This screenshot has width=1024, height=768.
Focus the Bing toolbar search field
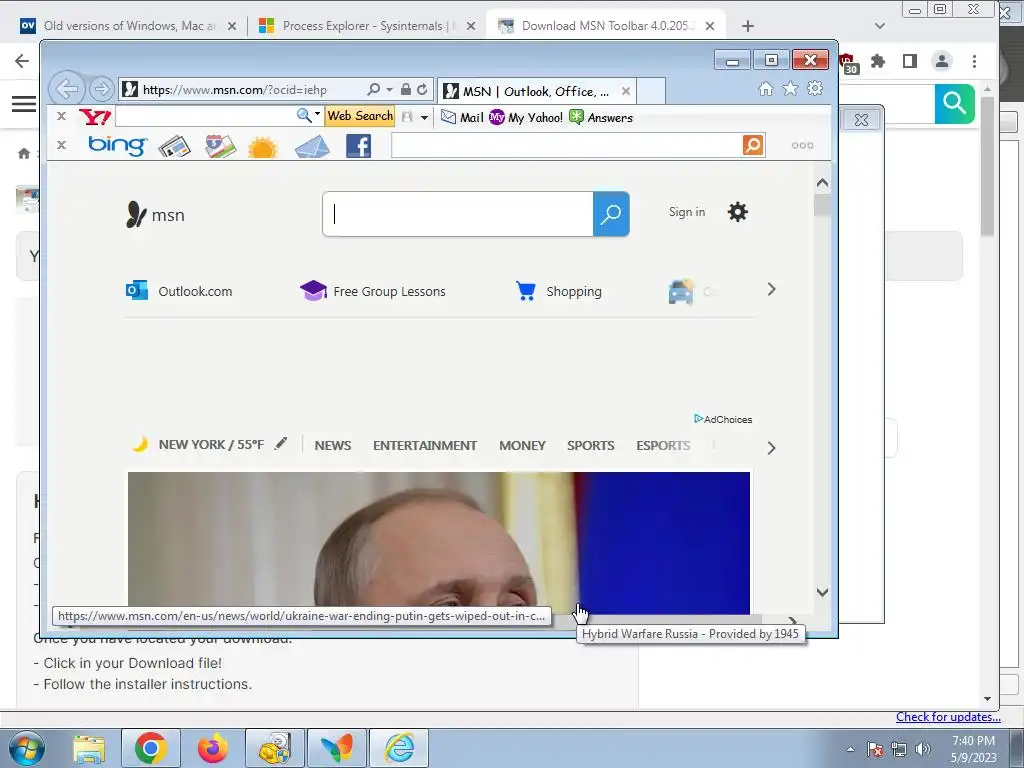click(x=567, y=145)
